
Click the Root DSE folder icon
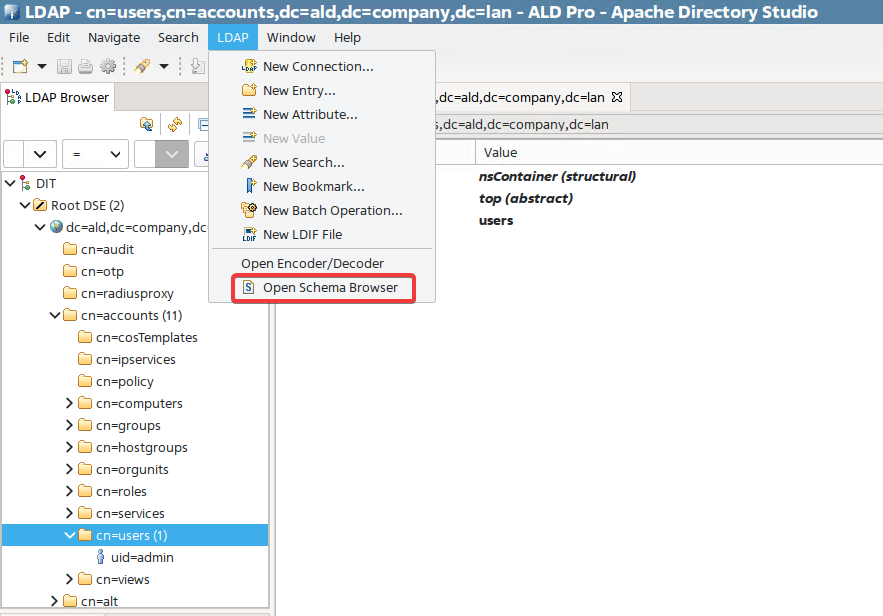39,205
